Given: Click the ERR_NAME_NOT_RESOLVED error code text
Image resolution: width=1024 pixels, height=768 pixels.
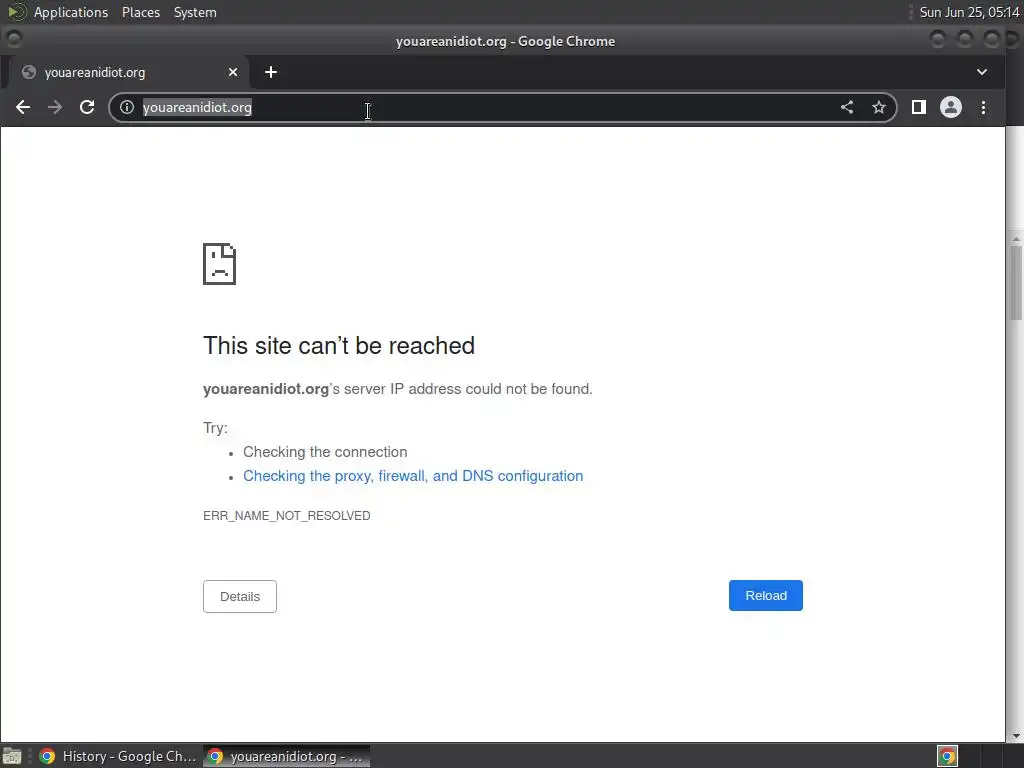Looking at the screenshot, I should 287,516.
